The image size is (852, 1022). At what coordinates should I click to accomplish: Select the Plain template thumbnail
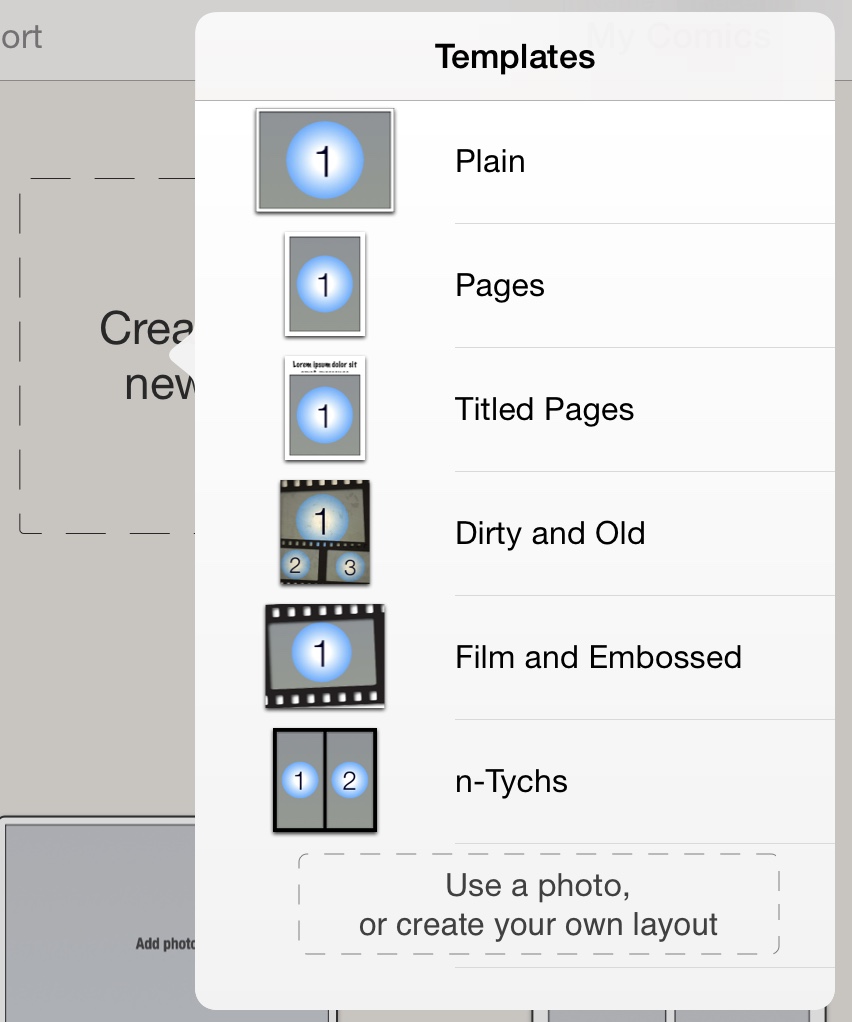325,161
